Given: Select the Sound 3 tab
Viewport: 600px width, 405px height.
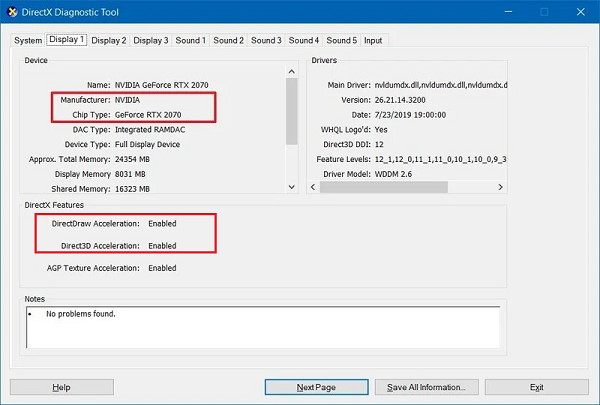Looking at the screenshot, I should click(x=266, y=40).
